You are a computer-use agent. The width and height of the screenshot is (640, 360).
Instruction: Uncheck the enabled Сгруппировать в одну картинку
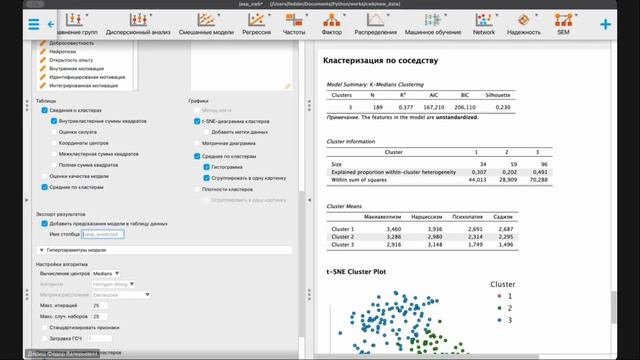207,178
